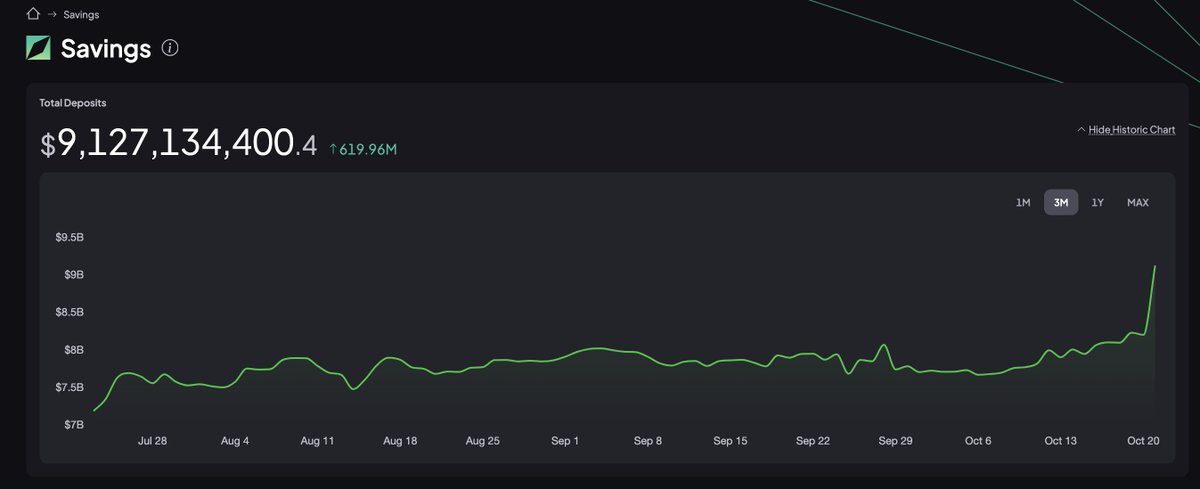1200x489 pixels.
Task: Click the $9B y-axis label
Action: tap(73, 275)
